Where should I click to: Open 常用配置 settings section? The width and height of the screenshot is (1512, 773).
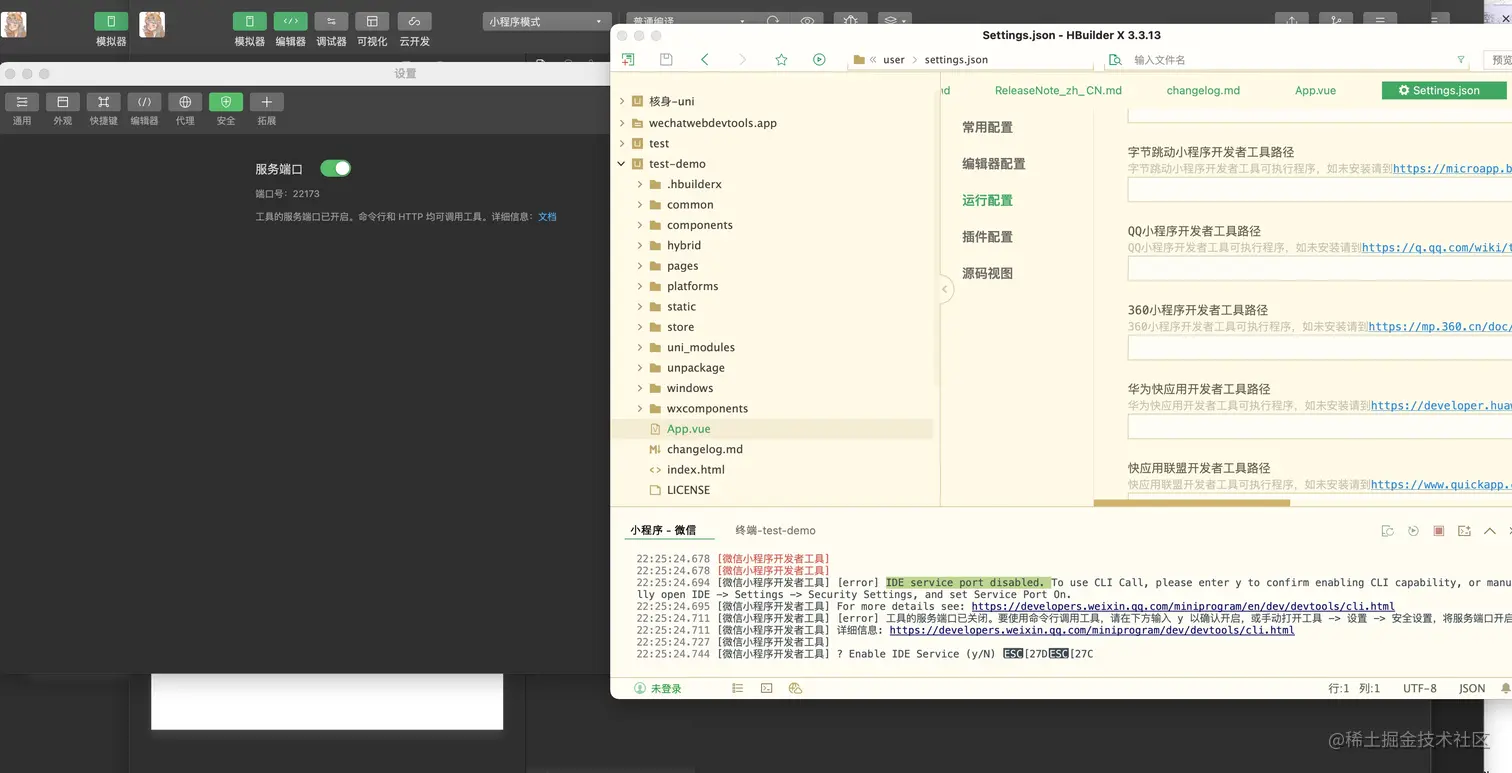pyautogui.click(x=987, y=127)
